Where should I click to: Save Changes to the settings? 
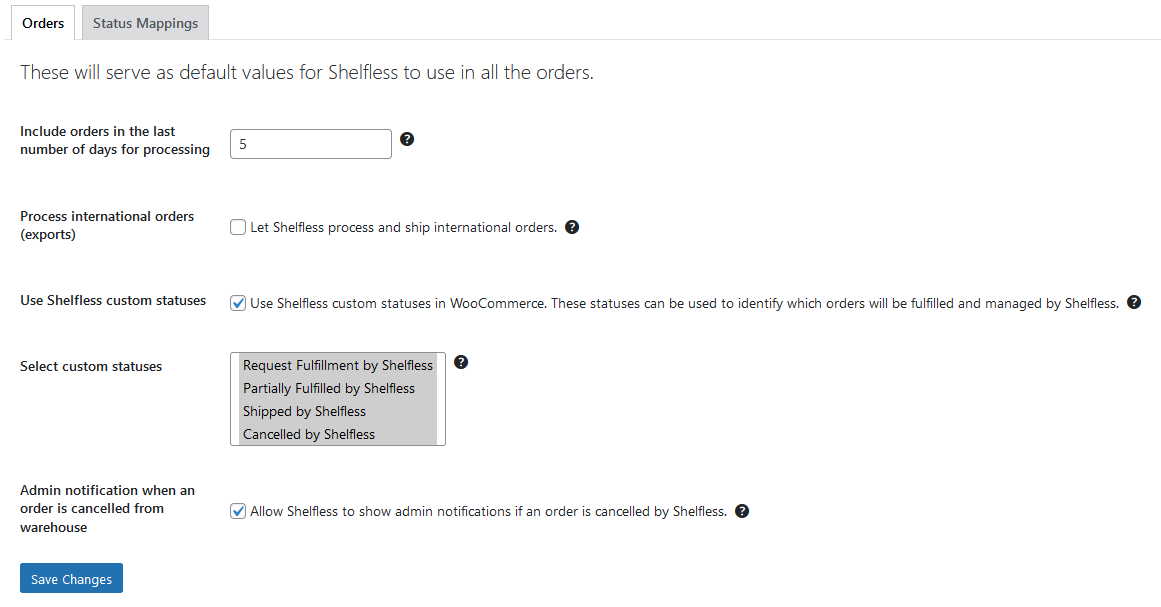[x=71, y=579]
